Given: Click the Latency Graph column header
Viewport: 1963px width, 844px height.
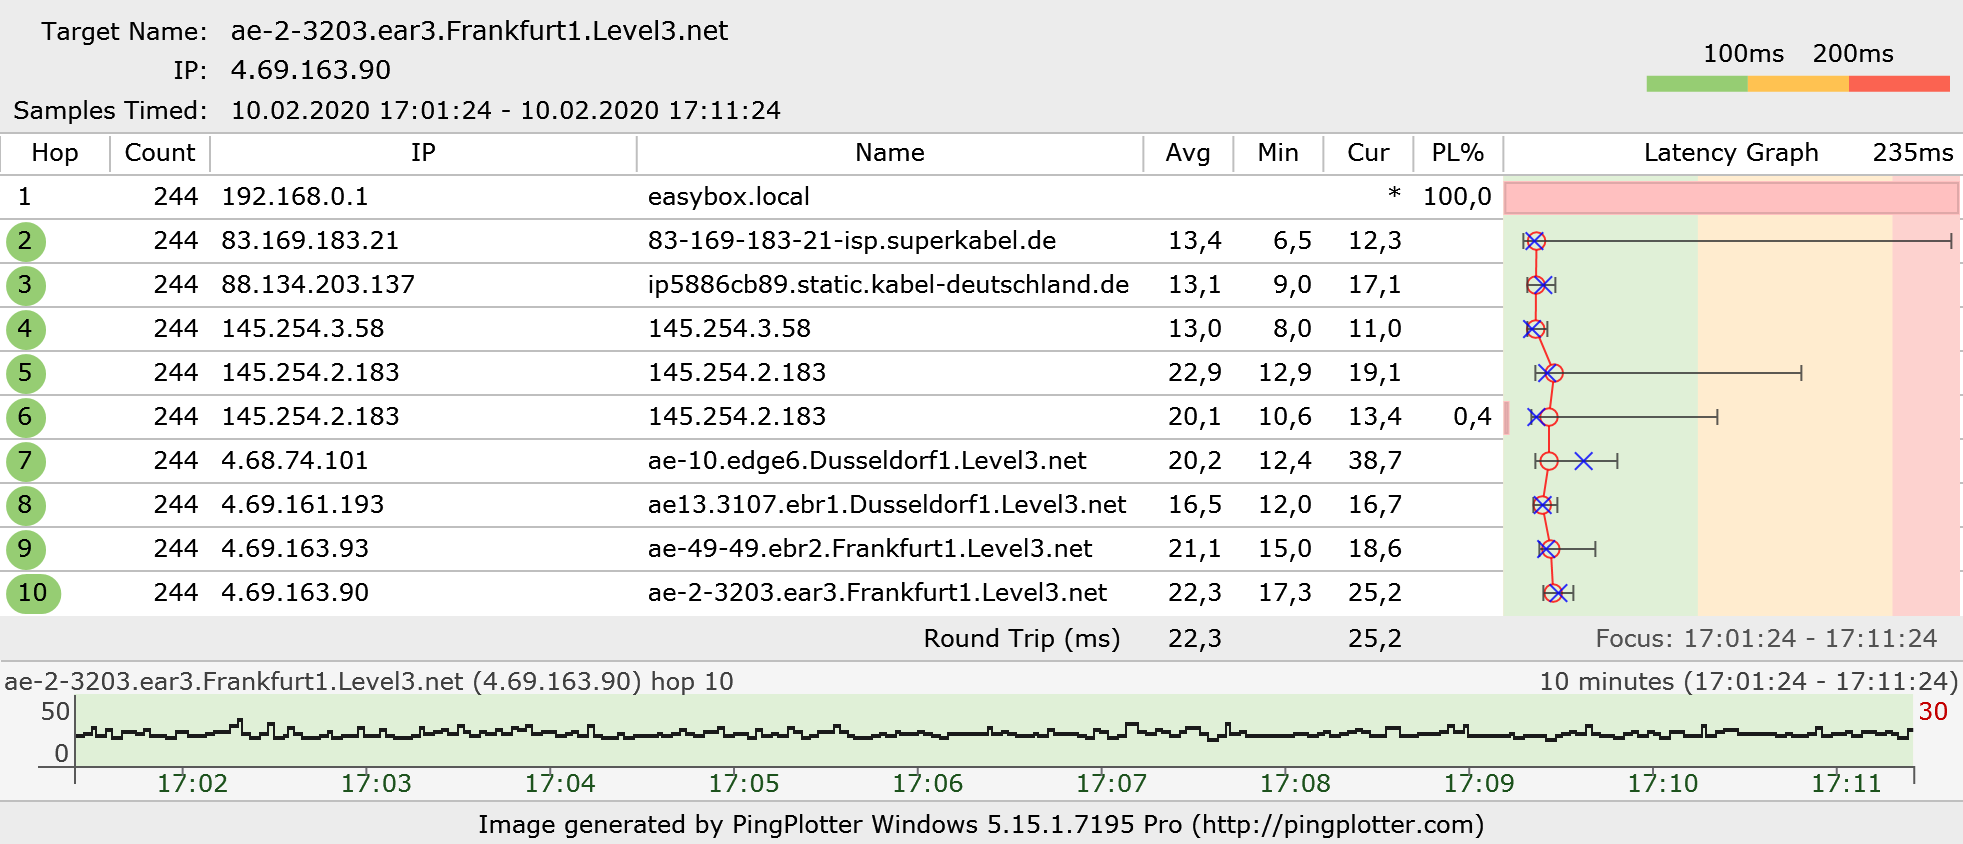Looking at the screenshot, I should point(1730,153).
